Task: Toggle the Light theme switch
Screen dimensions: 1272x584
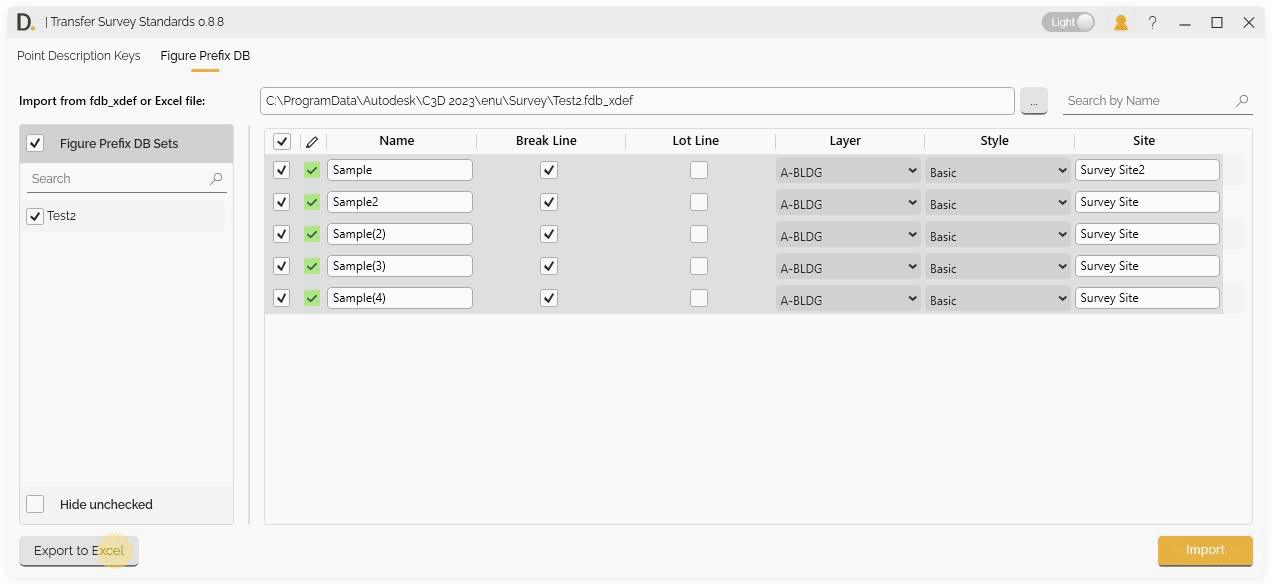Action: pyautogui.click(x=1067, y=21)
